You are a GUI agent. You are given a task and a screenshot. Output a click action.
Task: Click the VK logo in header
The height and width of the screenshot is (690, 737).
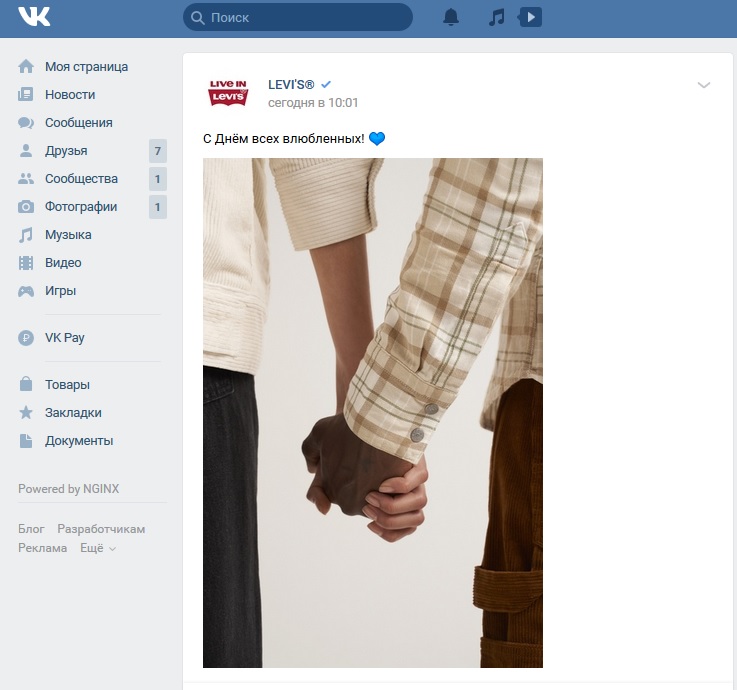34,17
